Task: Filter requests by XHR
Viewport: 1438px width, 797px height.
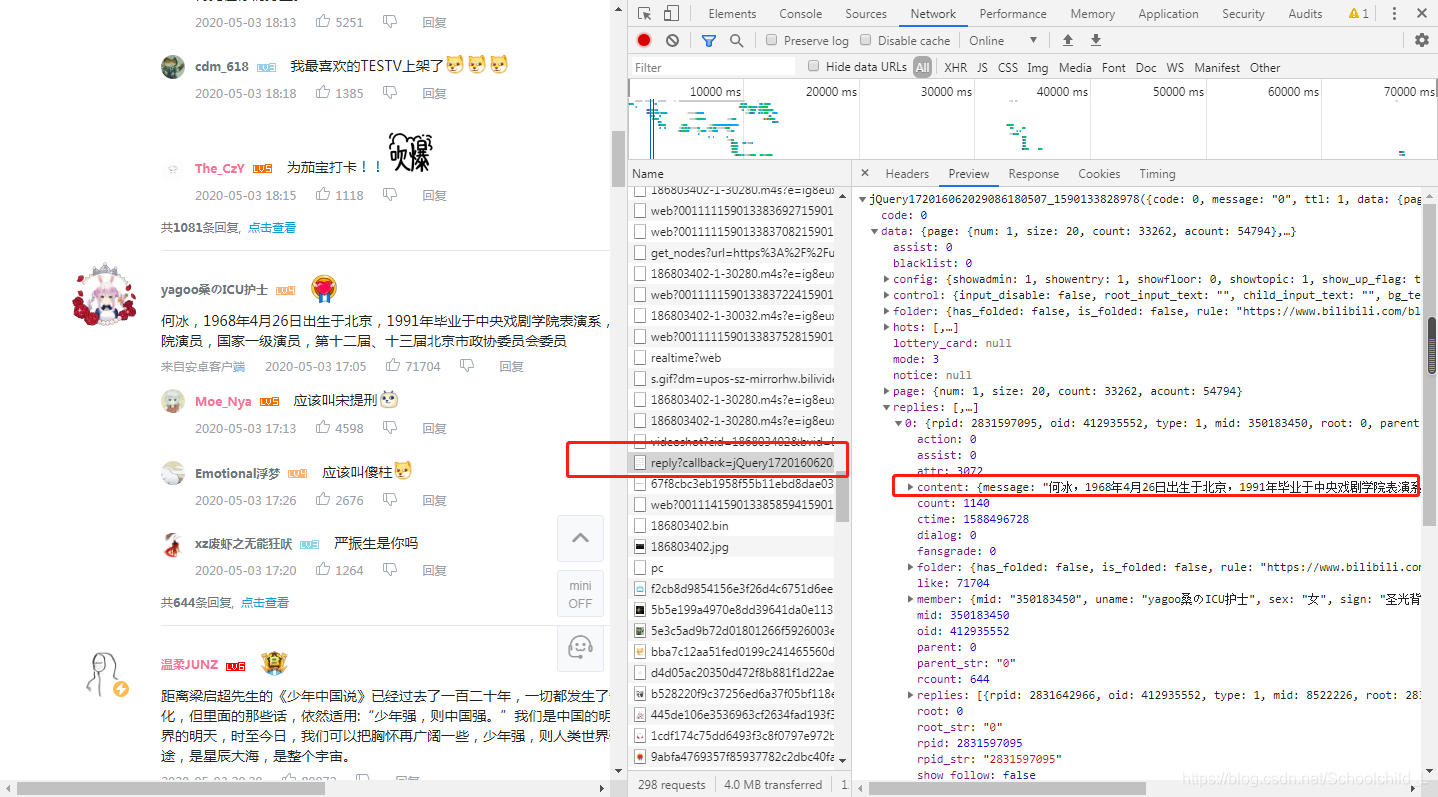Action: pos(956,67)
